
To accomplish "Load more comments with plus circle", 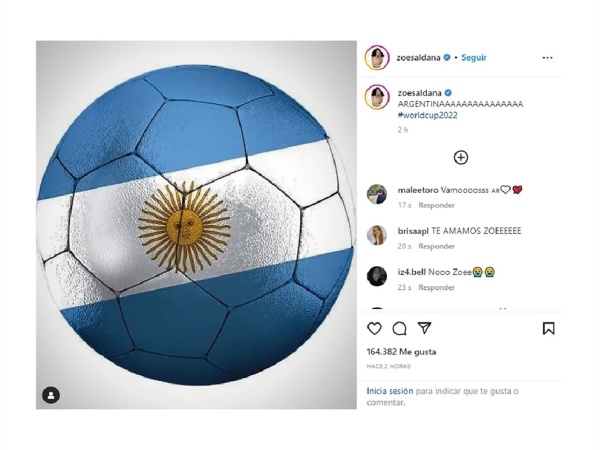I will point(461,158).
